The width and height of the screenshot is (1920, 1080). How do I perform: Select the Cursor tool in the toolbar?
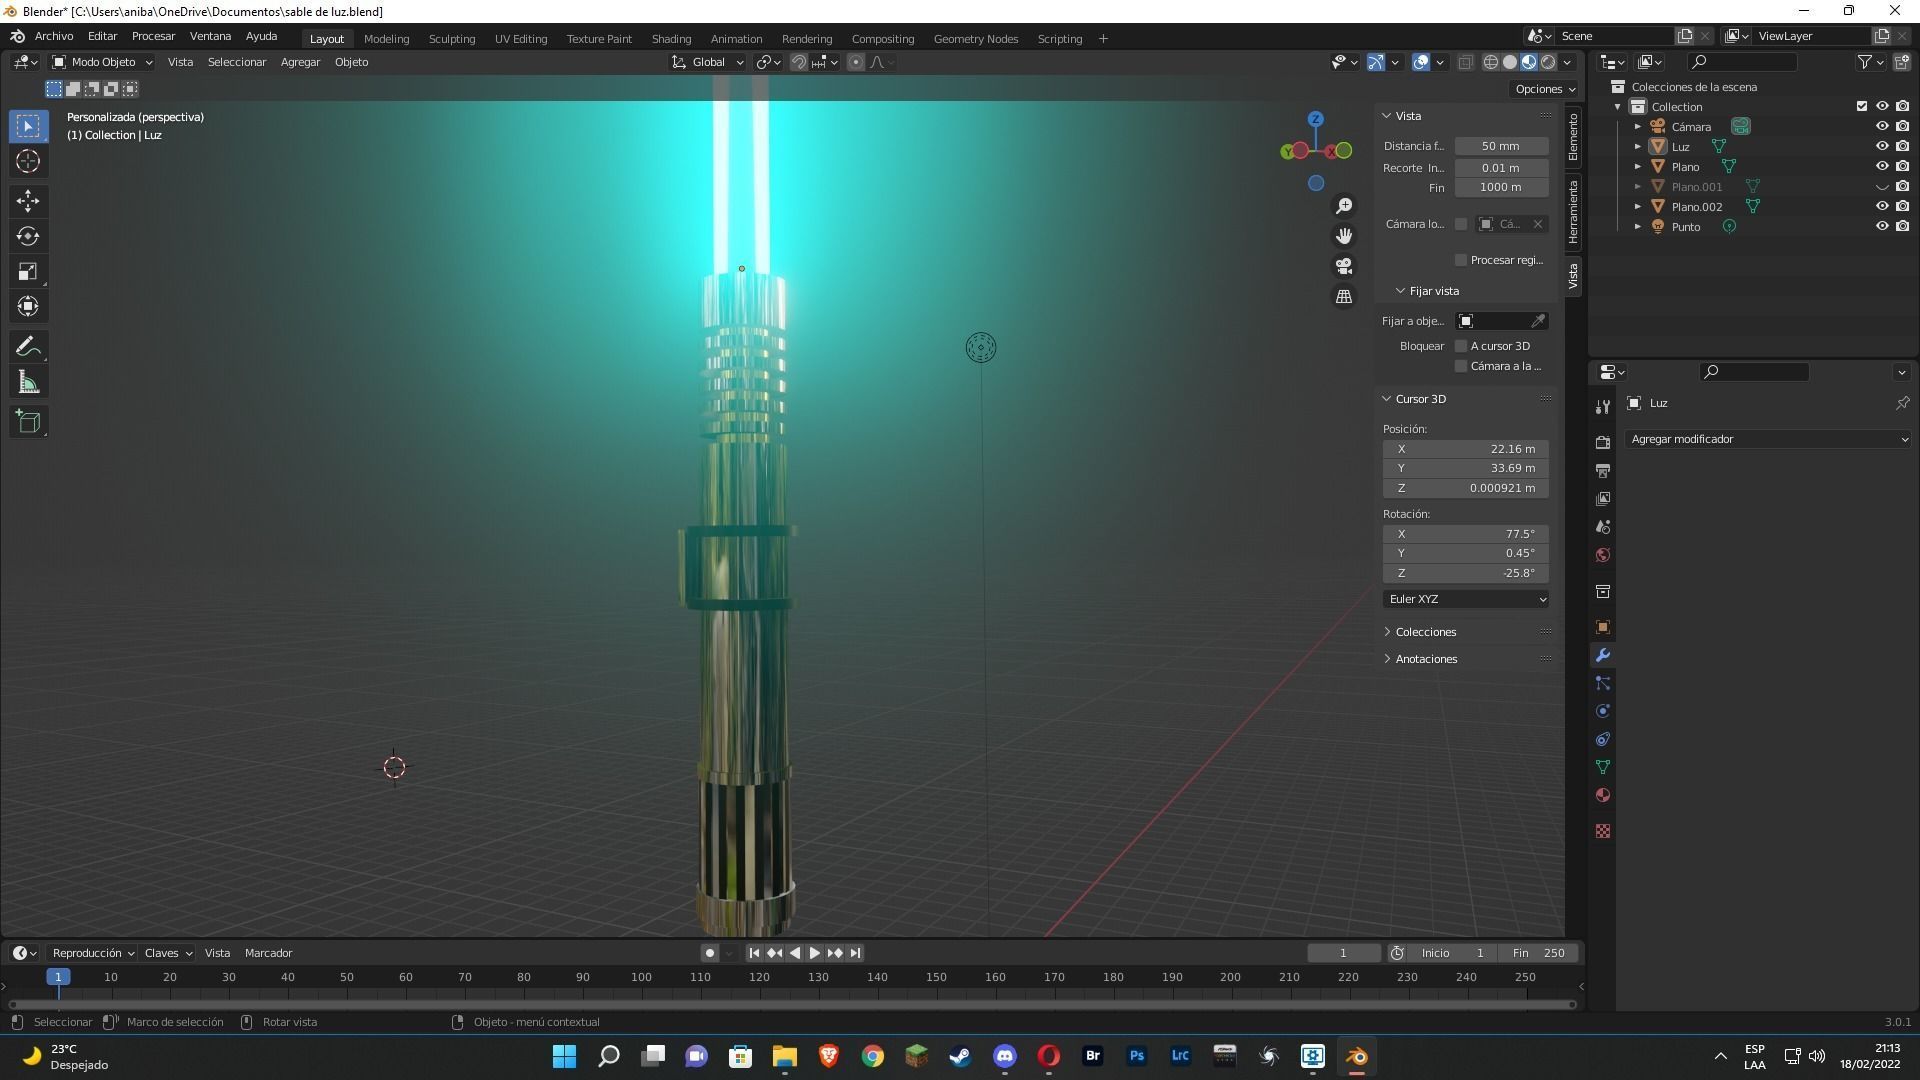coord(28,161)
